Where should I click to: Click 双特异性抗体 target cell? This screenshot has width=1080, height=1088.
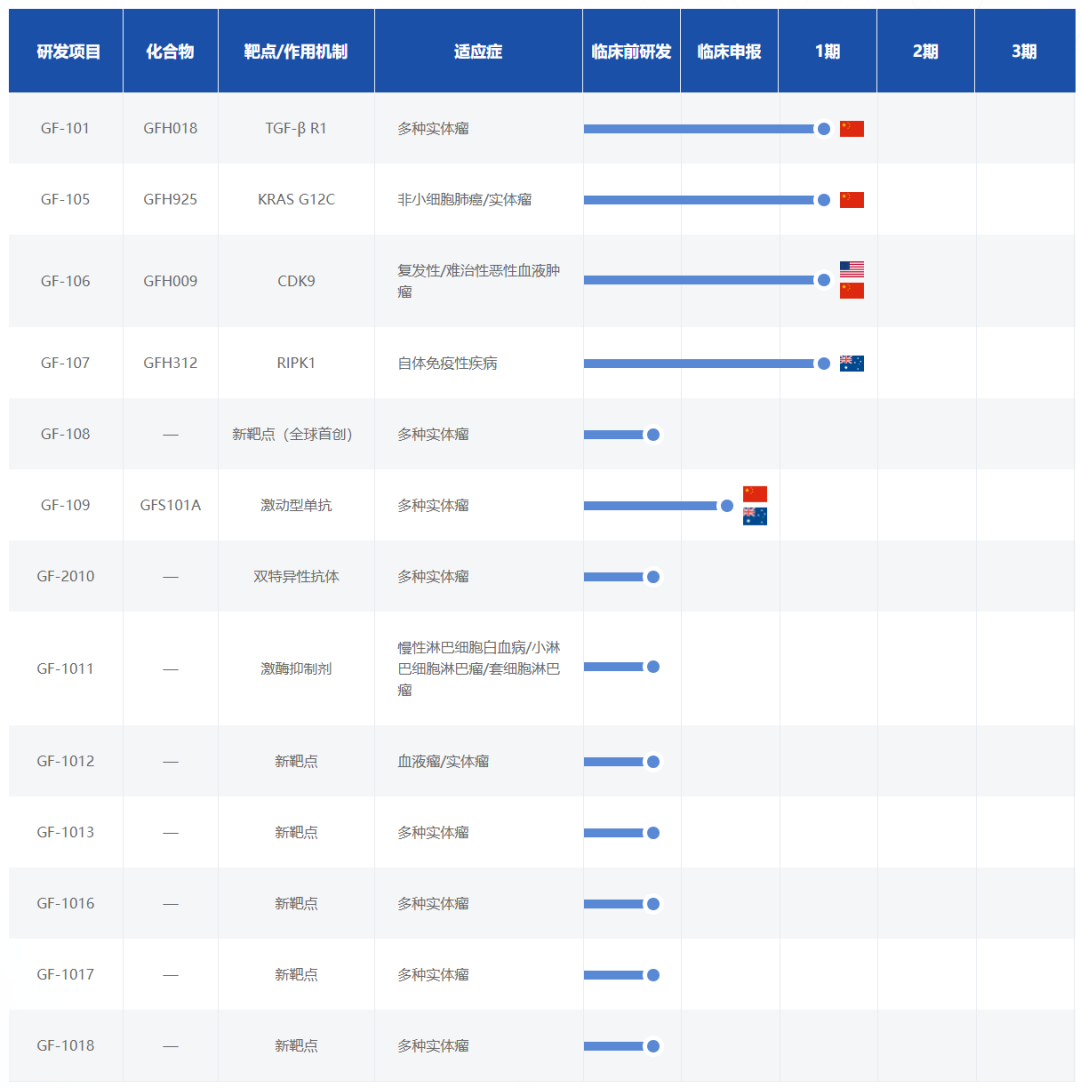(296, 577)
